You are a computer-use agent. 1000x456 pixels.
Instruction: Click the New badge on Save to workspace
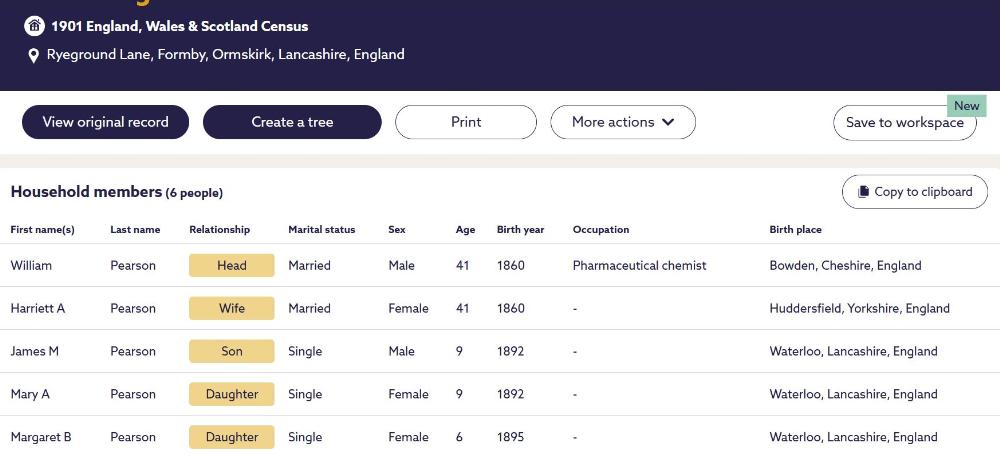click(966, 106)
